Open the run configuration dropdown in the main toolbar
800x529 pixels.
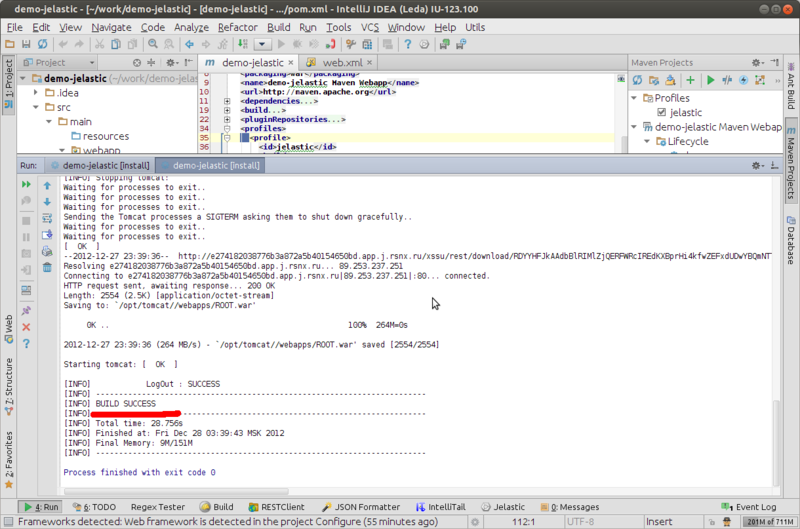coord(262,44)
